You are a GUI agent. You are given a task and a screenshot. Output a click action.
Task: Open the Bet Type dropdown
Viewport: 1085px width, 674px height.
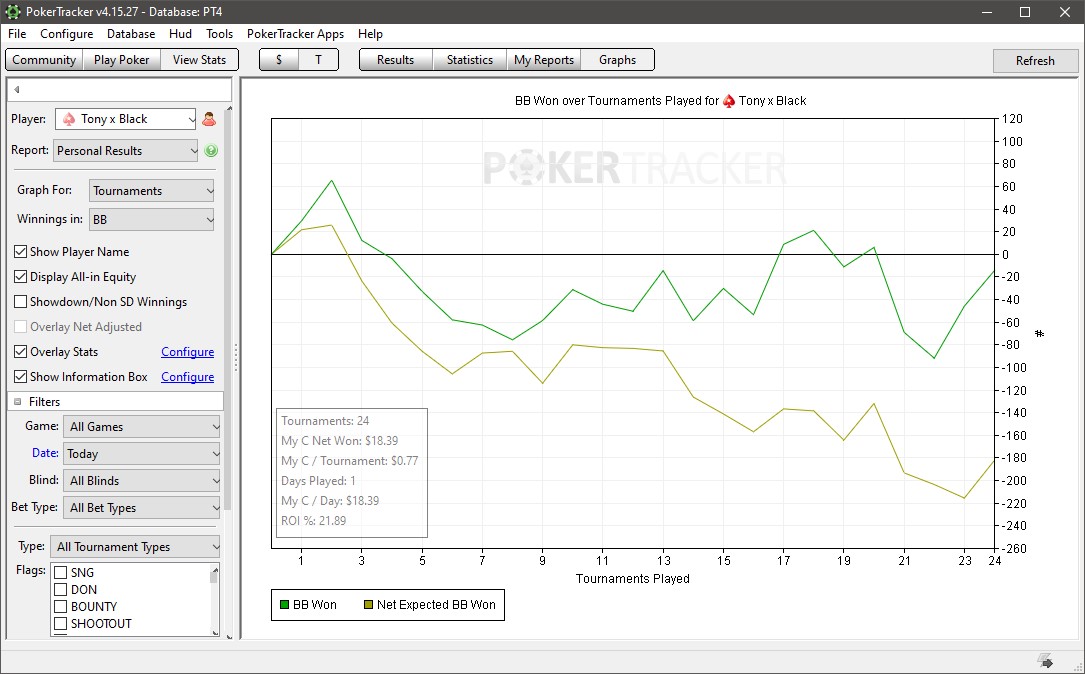pos(141,508)
